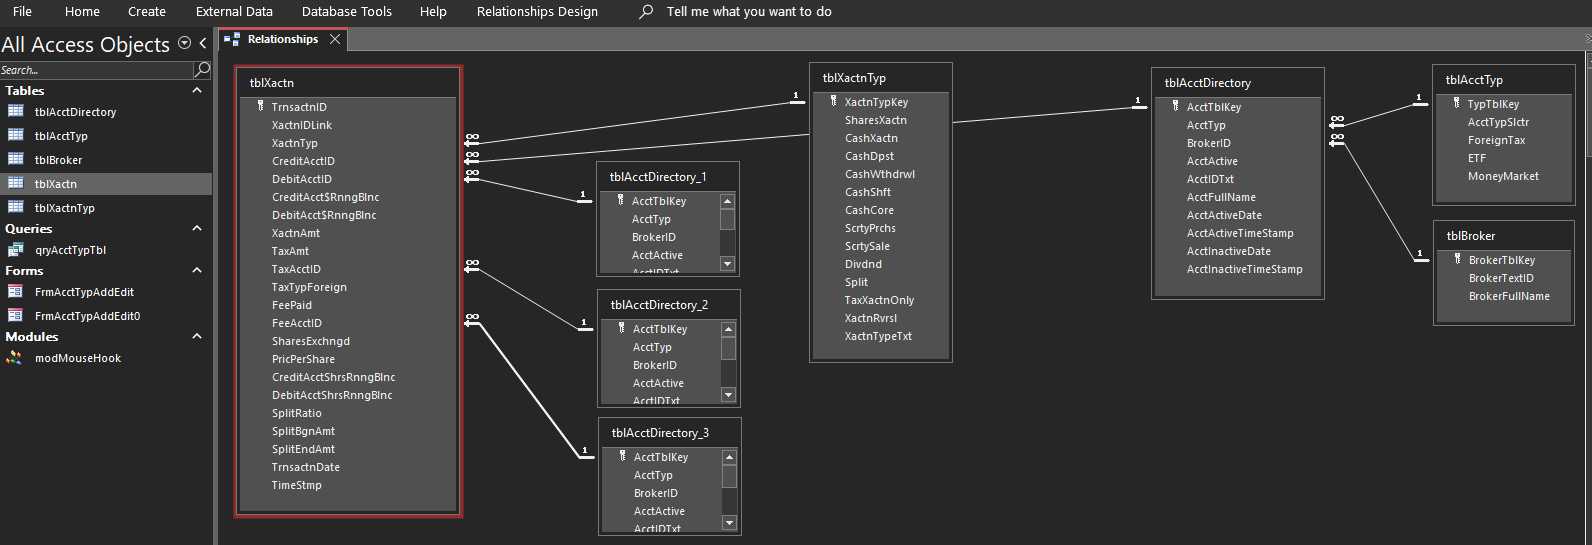Click the key icon next to BrokerTblKey
This screenshot has height=545, width=1592.
[x=1457, y=260]
